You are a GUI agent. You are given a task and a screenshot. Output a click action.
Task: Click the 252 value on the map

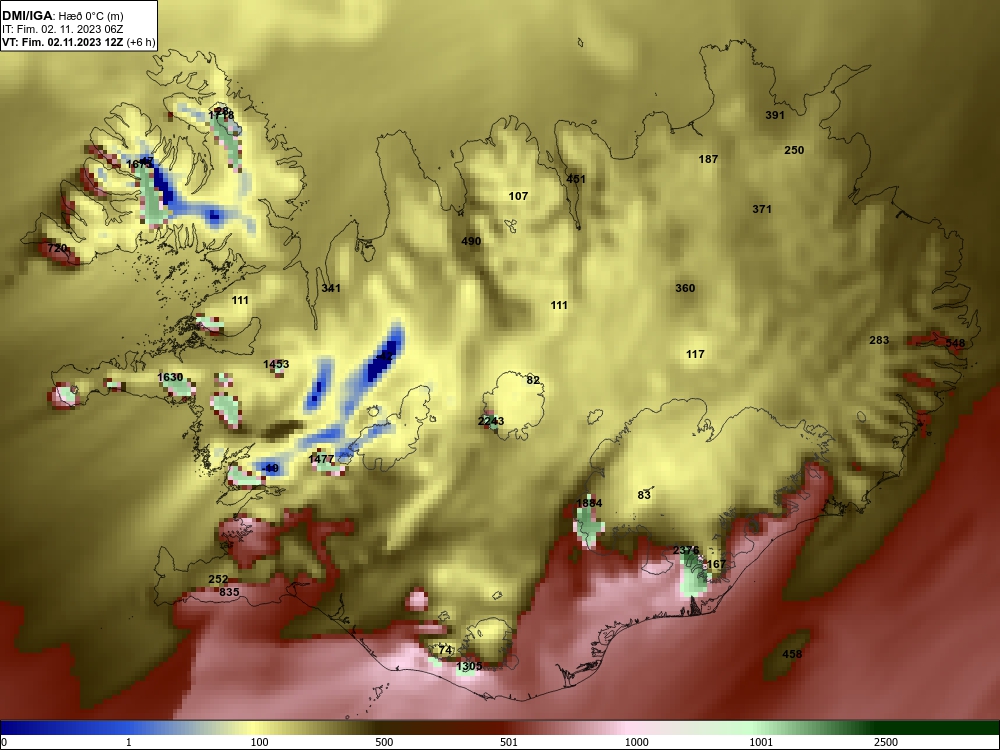(x=218, y=580)
